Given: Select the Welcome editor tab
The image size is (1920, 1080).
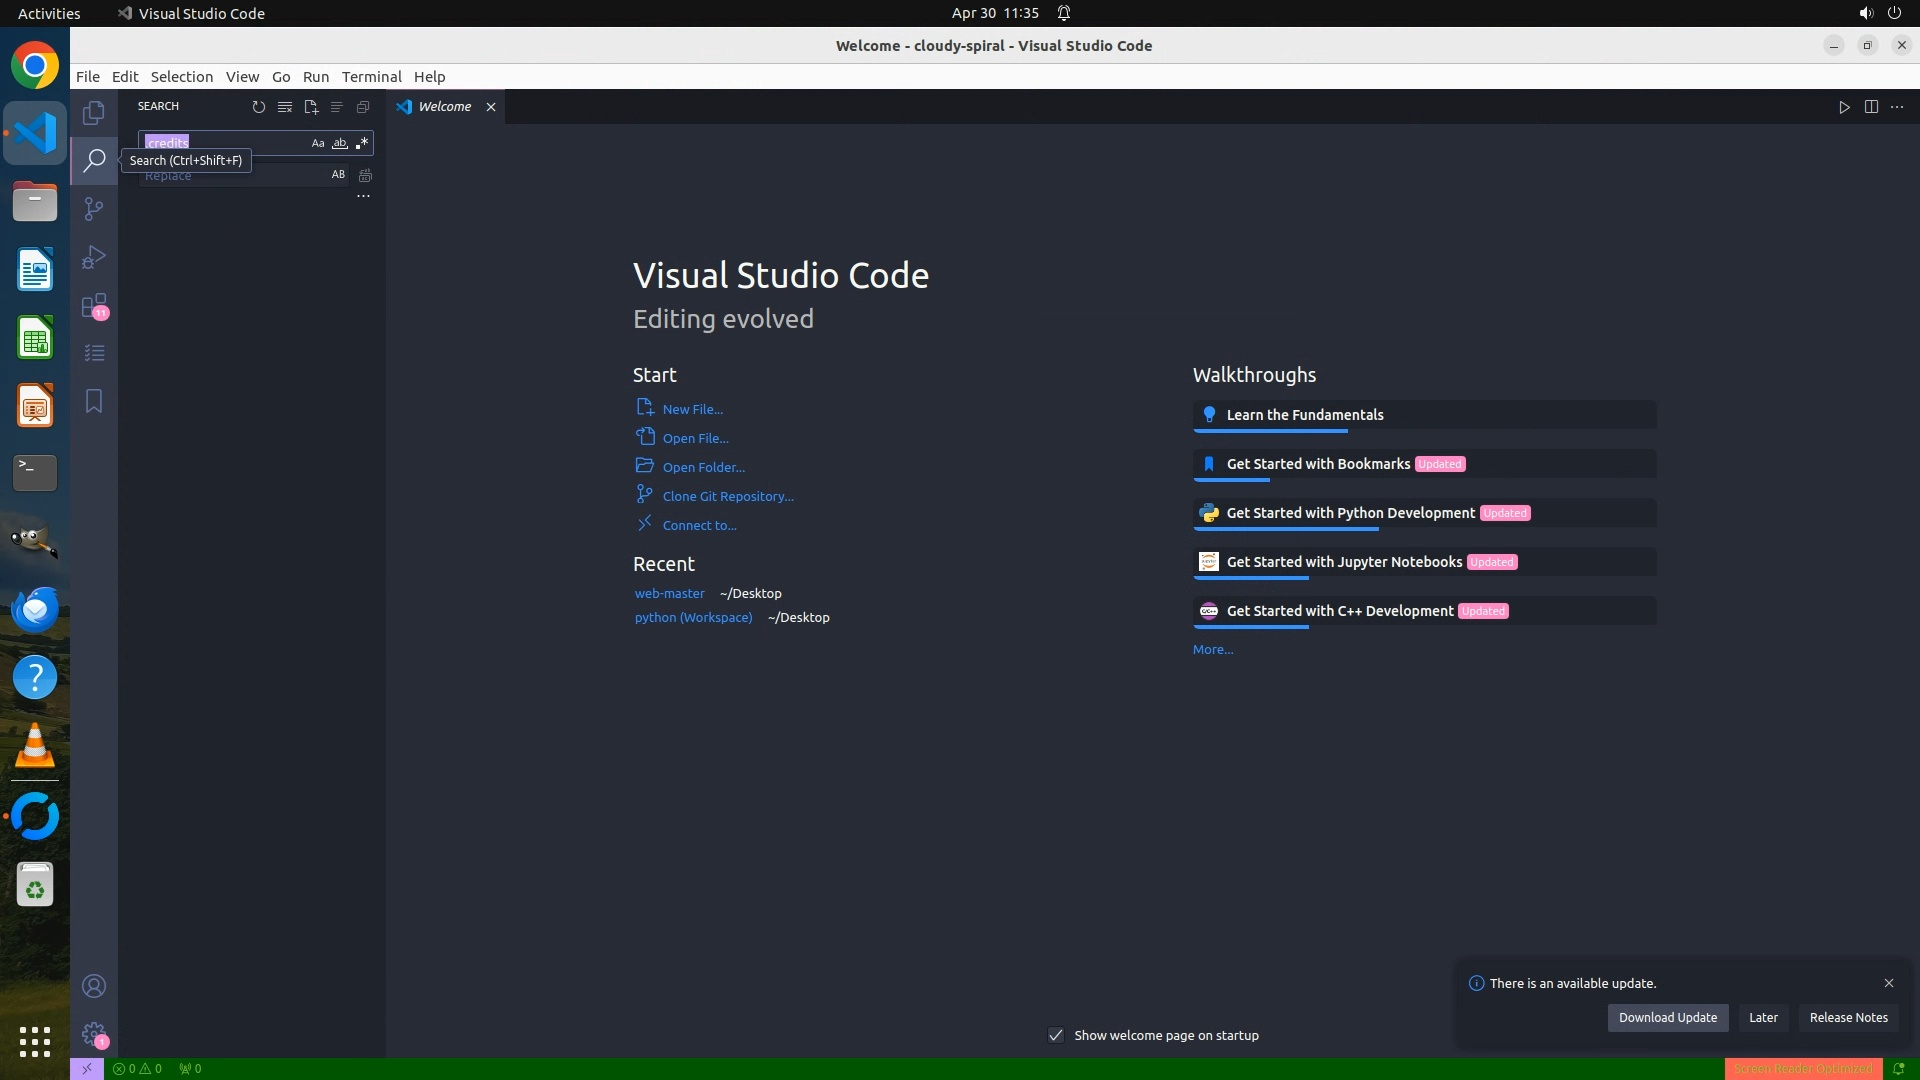Looking at the screenshot, I should coord(444,107).
